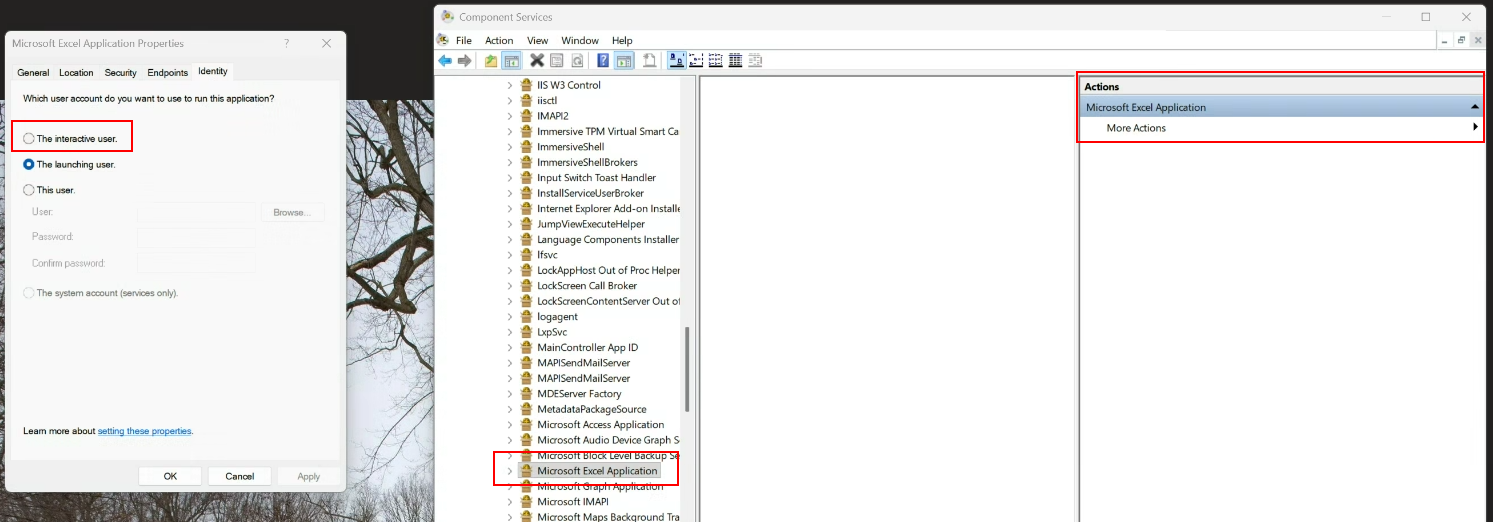
Task: Switch to Detail view in toolbar
Action: pos(735,61)
